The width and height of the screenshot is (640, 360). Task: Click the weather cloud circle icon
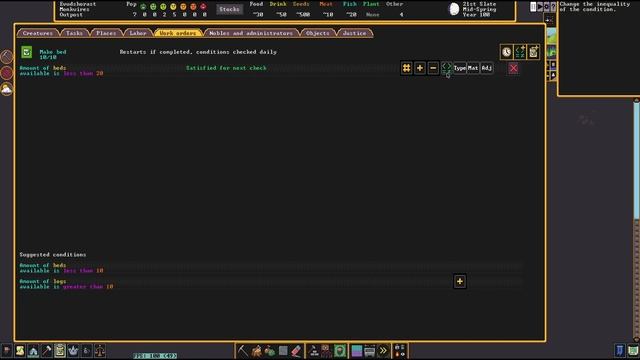click(x=7, y=89)
